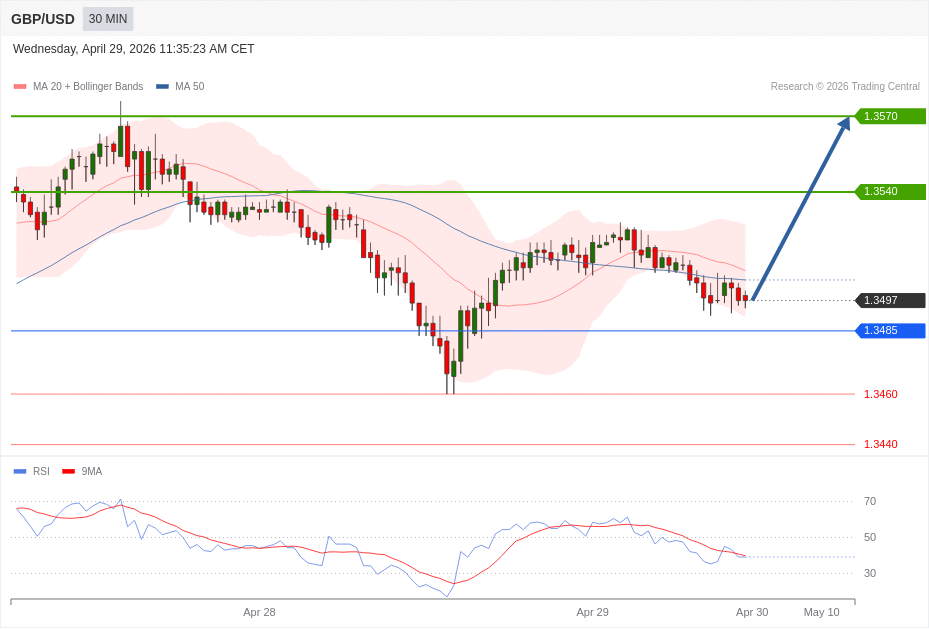
Task: Select the black 1.3497 current price tag
Action: [x=889, y=300]
